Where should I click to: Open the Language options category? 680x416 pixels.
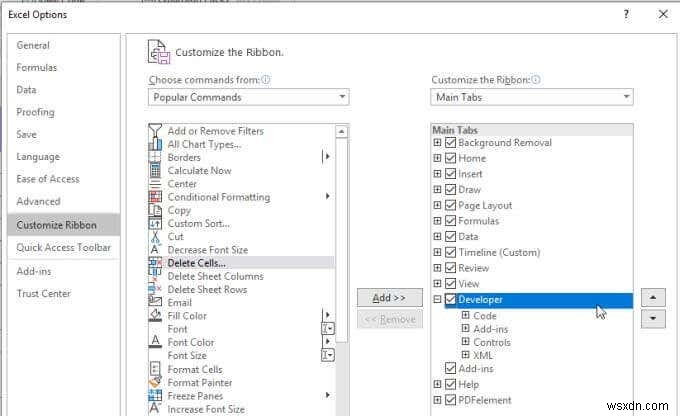(x=64, y=157)
